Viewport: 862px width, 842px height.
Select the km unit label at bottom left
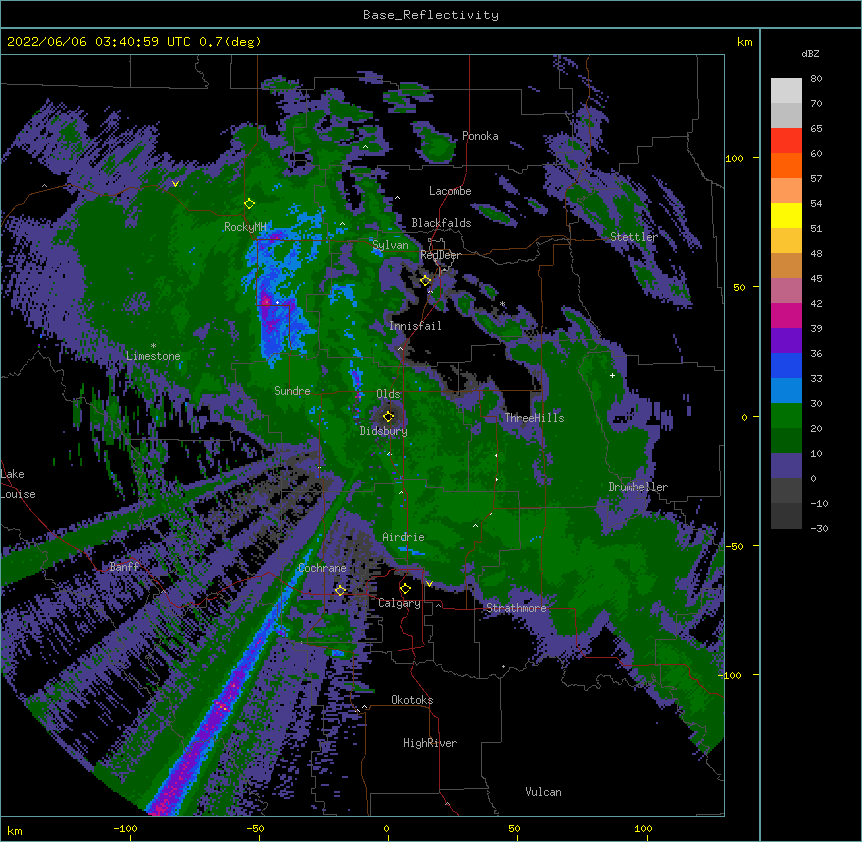point(15,831)
